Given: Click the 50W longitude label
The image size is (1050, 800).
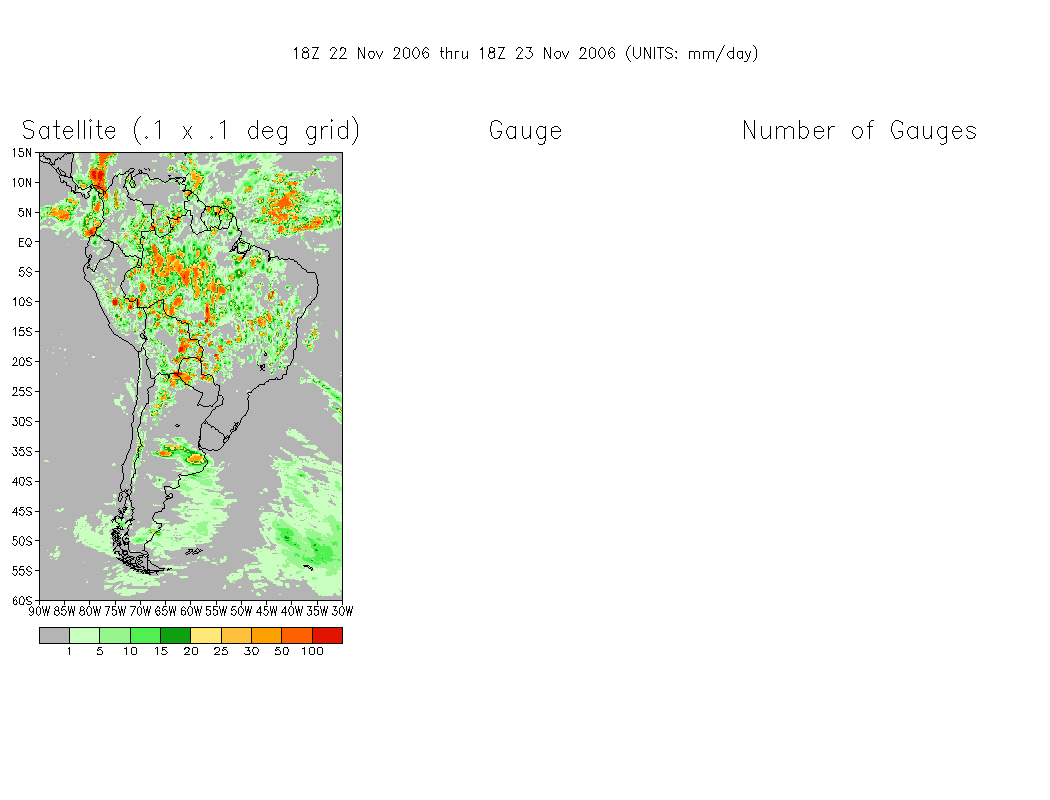Looking at the screenshot, I should pyautogui.click(x=241, y=611).
